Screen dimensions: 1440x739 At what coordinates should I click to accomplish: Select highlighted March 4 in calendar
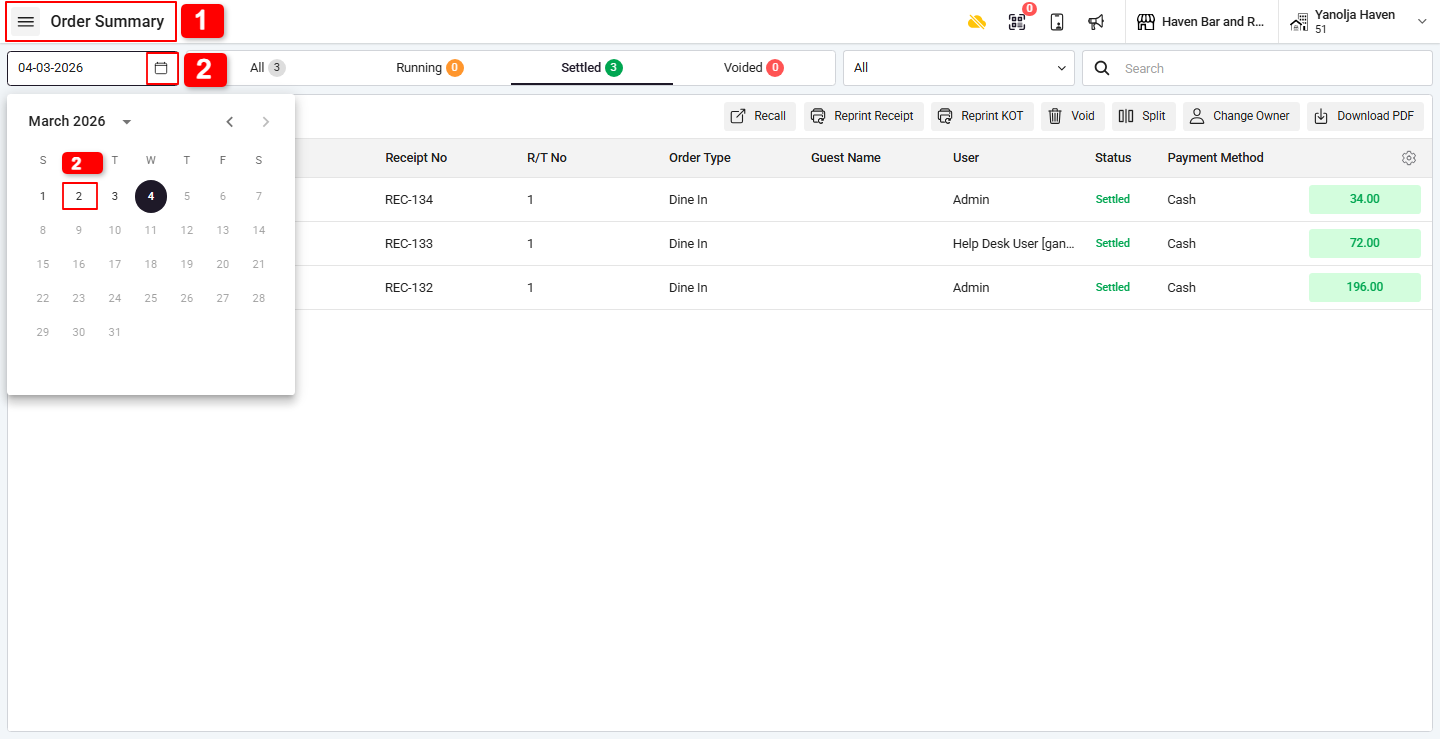(x=151, y=196)
